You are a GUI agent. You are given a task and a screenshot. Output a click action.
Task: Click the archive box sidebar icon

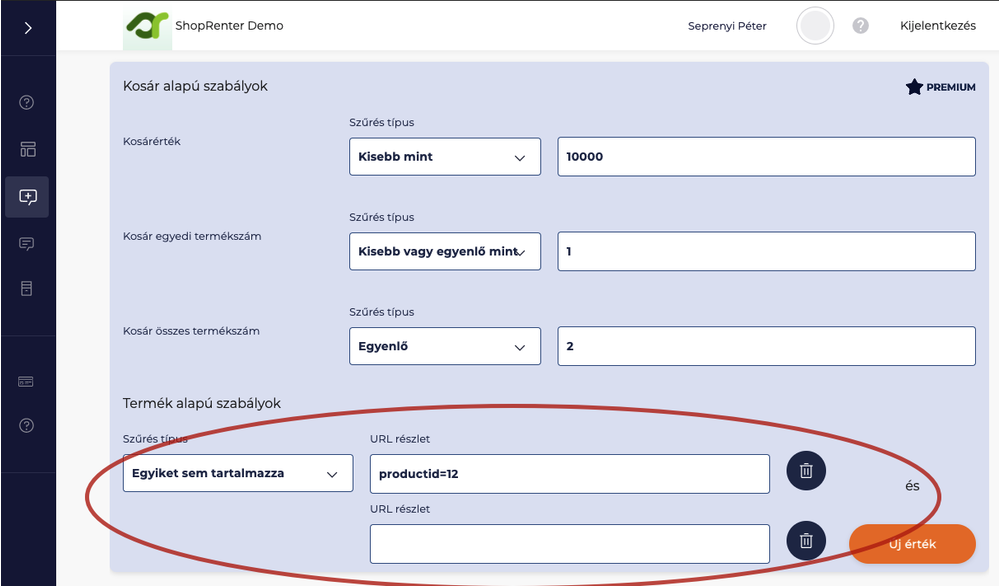27,289
